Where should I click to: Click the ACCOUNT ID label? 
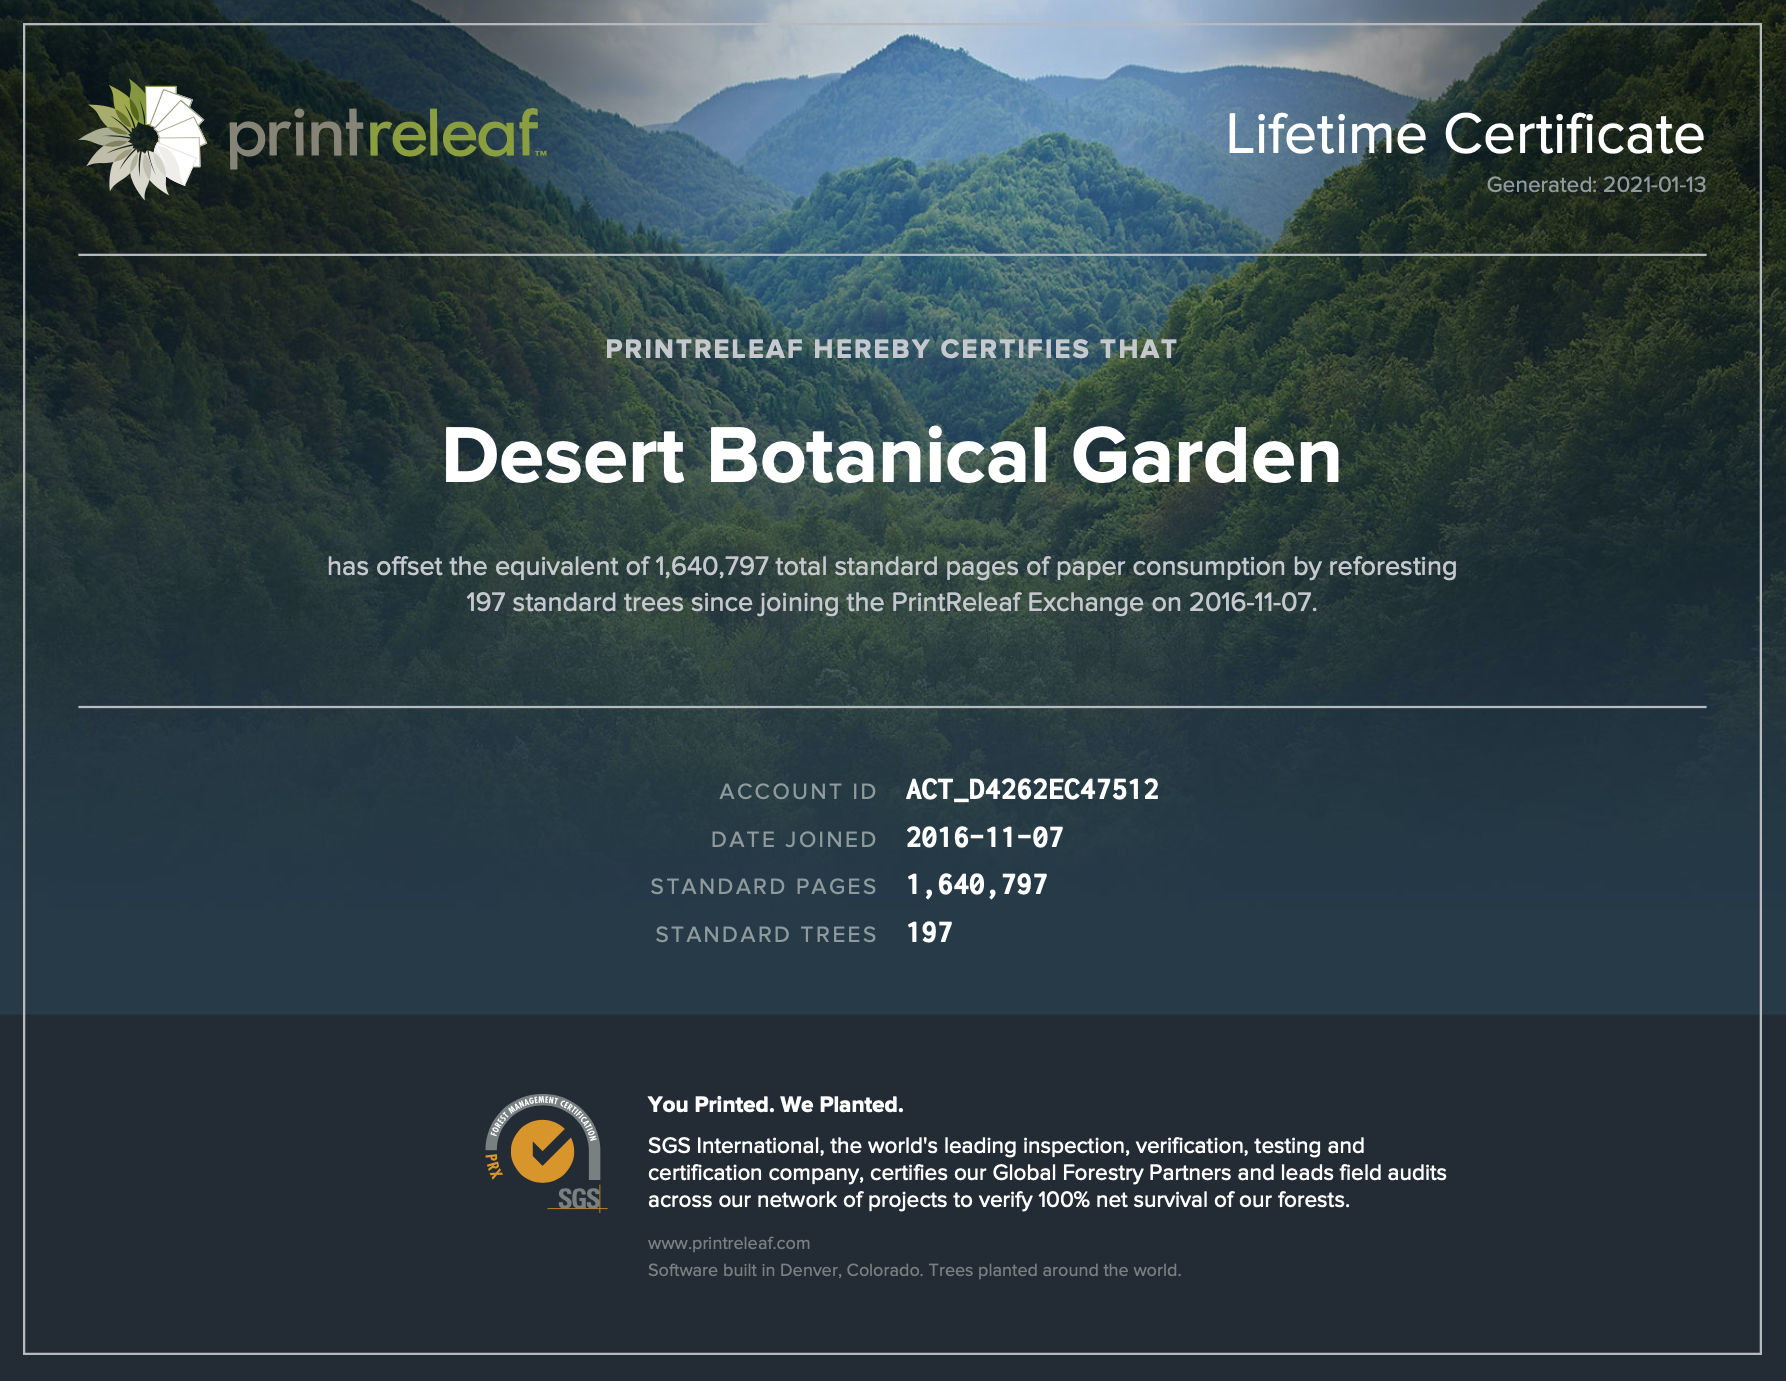coord(797,792)
